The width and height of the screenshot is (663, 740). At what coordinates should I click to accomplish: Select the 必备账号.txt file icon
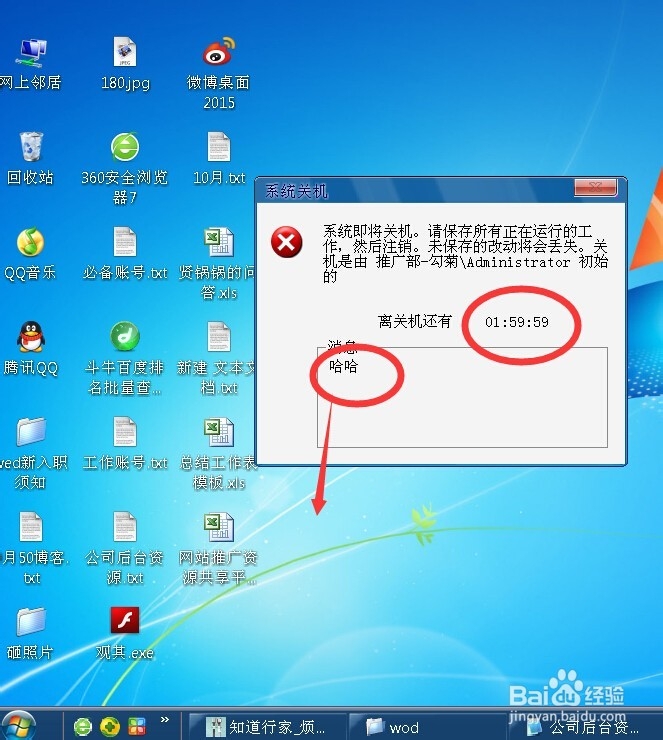[125, 242]
